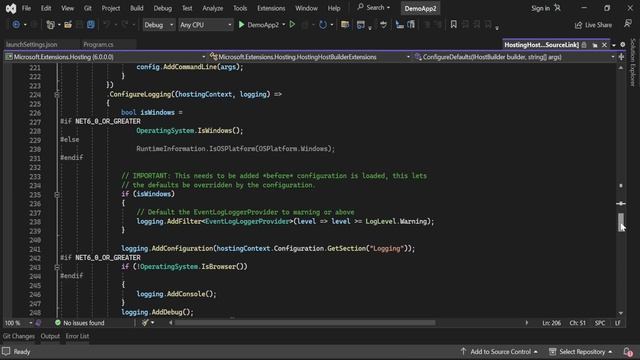Click the split editor plus icon
Viewport: 640px width, 360px height.
tap(621, 57)
